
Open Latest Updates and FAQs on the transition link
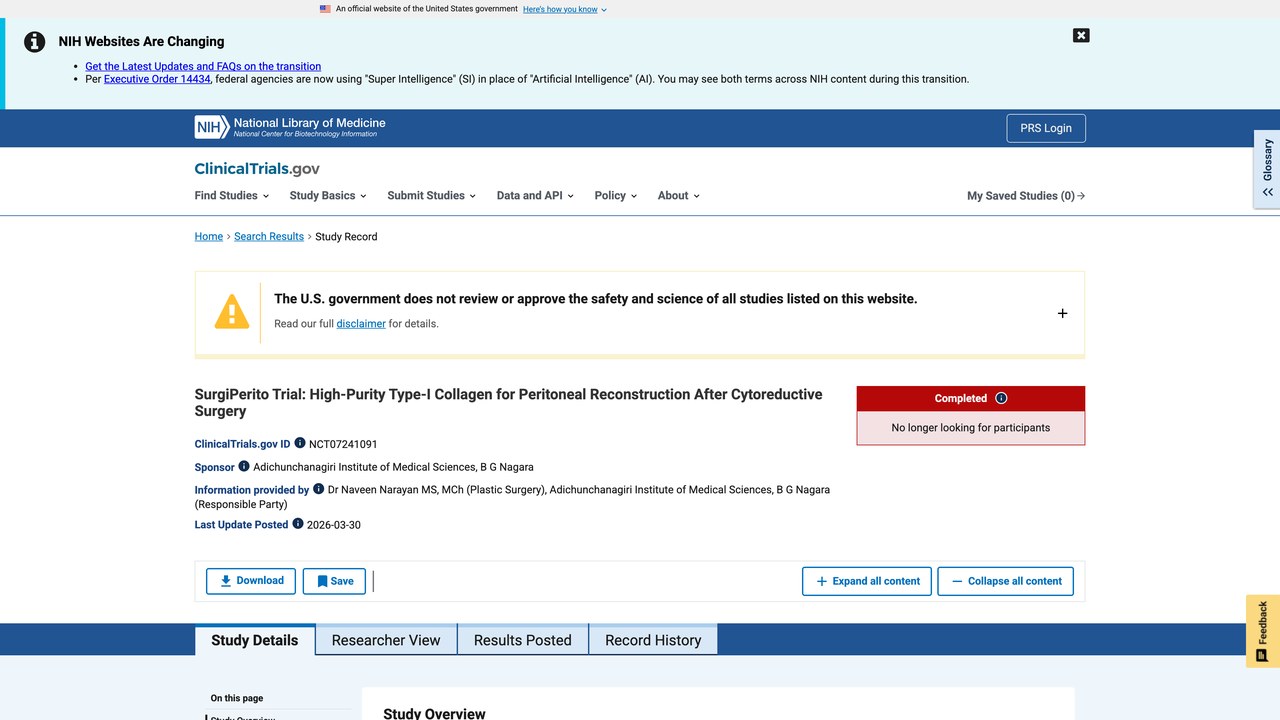coord(203,66)
